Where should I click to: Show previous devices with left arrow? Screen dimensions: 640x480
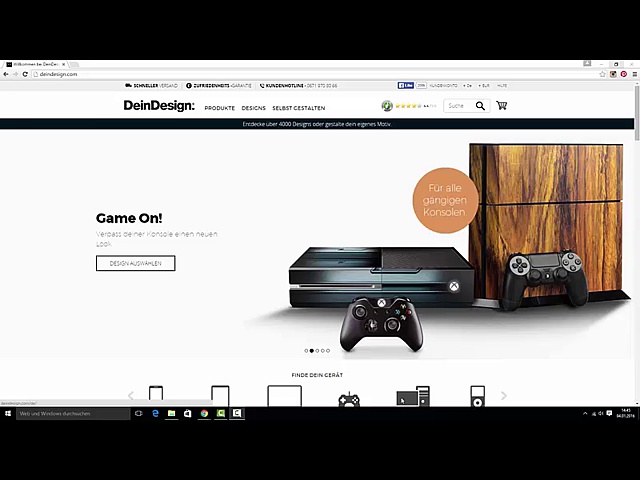130,396
